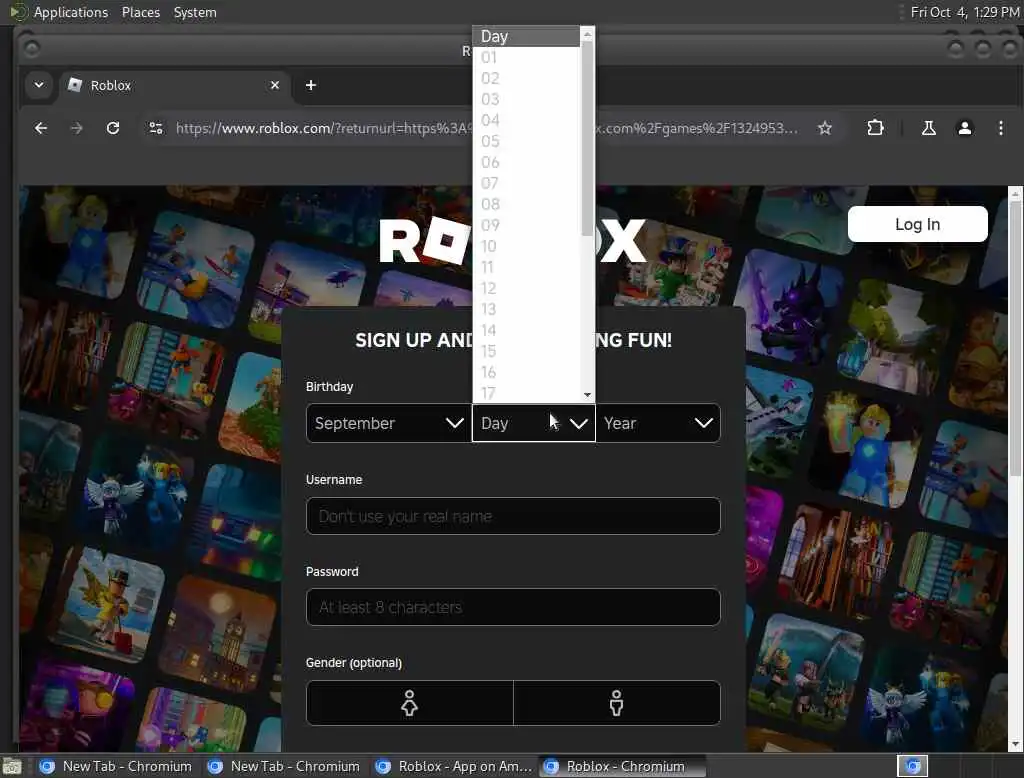Open the Applications menu
The height and width of the screenshot is (778, 1024).
71,12
